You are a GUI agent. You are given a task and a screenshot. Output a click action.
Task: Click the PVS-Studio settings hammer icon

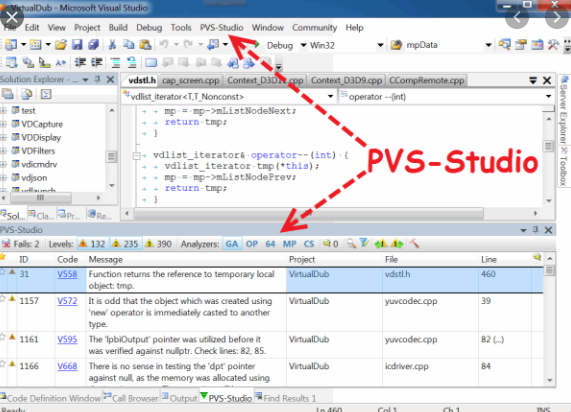[414, 243]
